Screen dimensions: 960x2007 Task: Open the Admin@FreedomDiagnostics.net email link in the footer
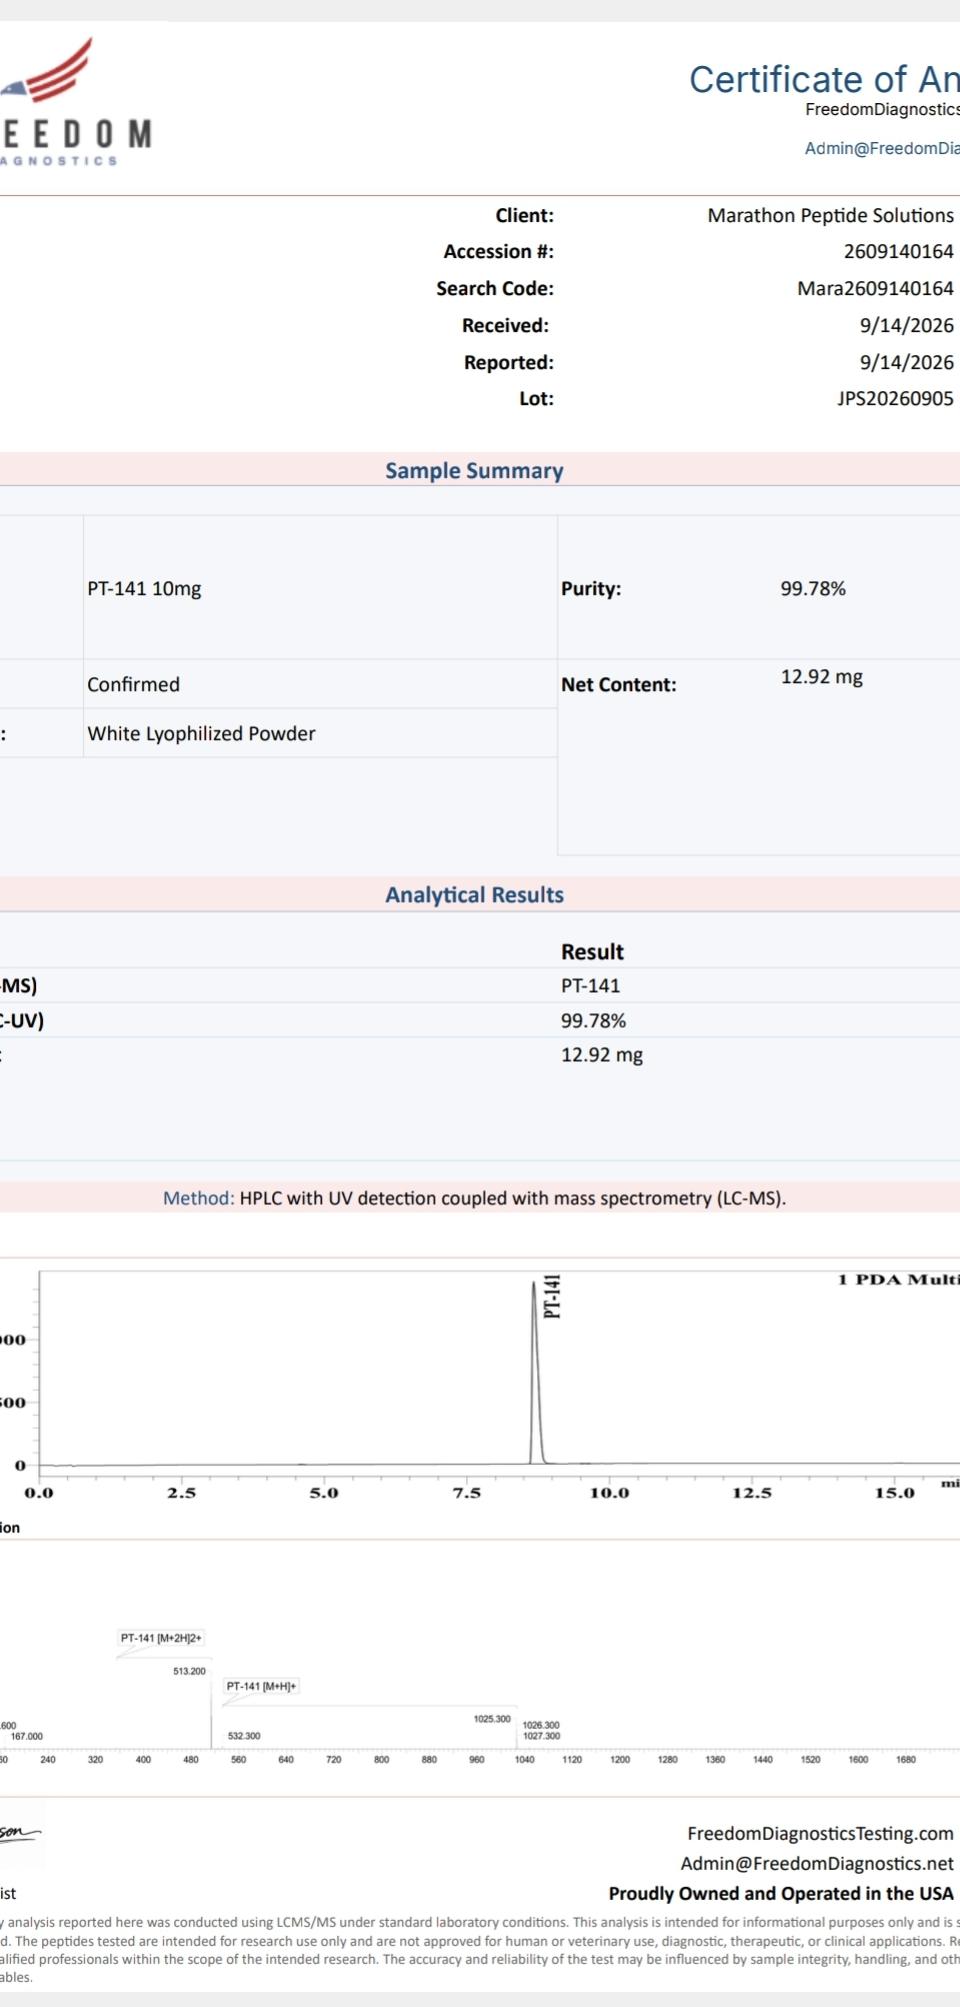pyautogui.click(x=817, y=1863)
